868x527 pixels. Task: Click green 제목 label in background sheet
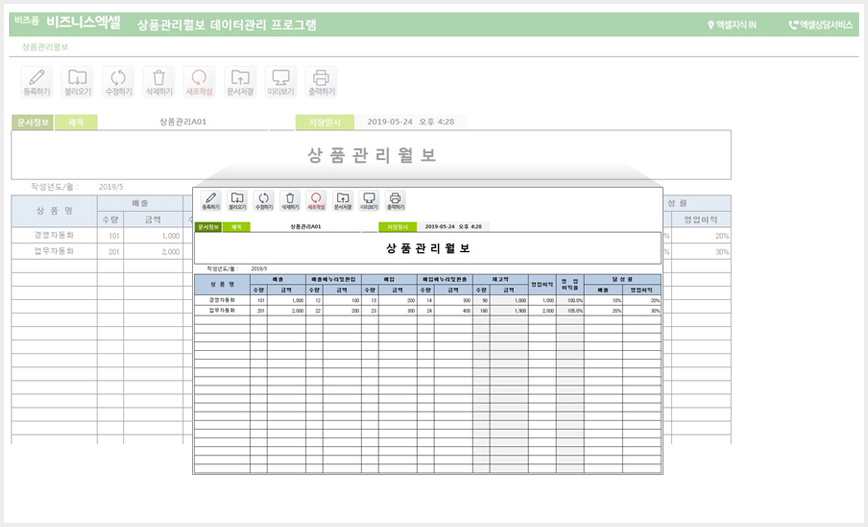76,122
